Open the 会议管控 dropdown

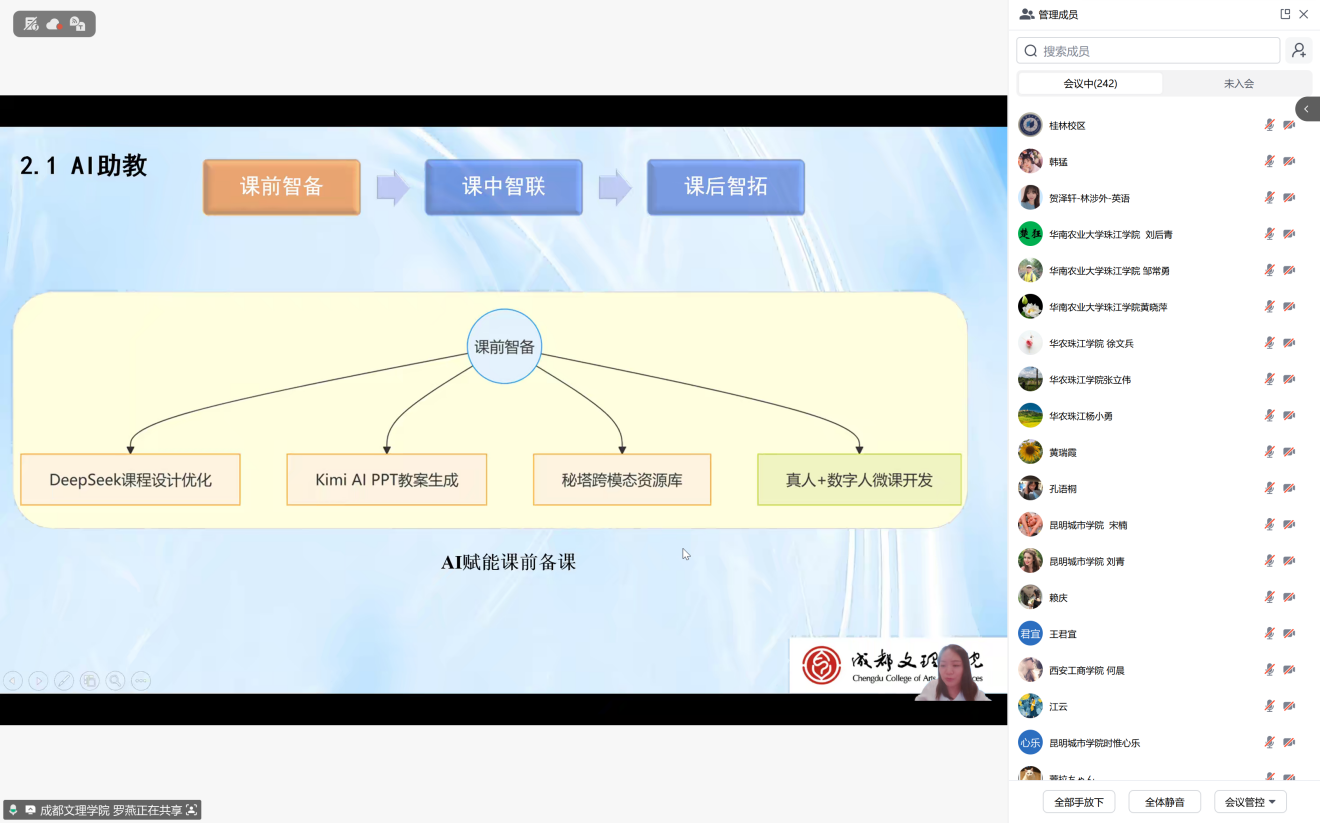coord(1250,802)
